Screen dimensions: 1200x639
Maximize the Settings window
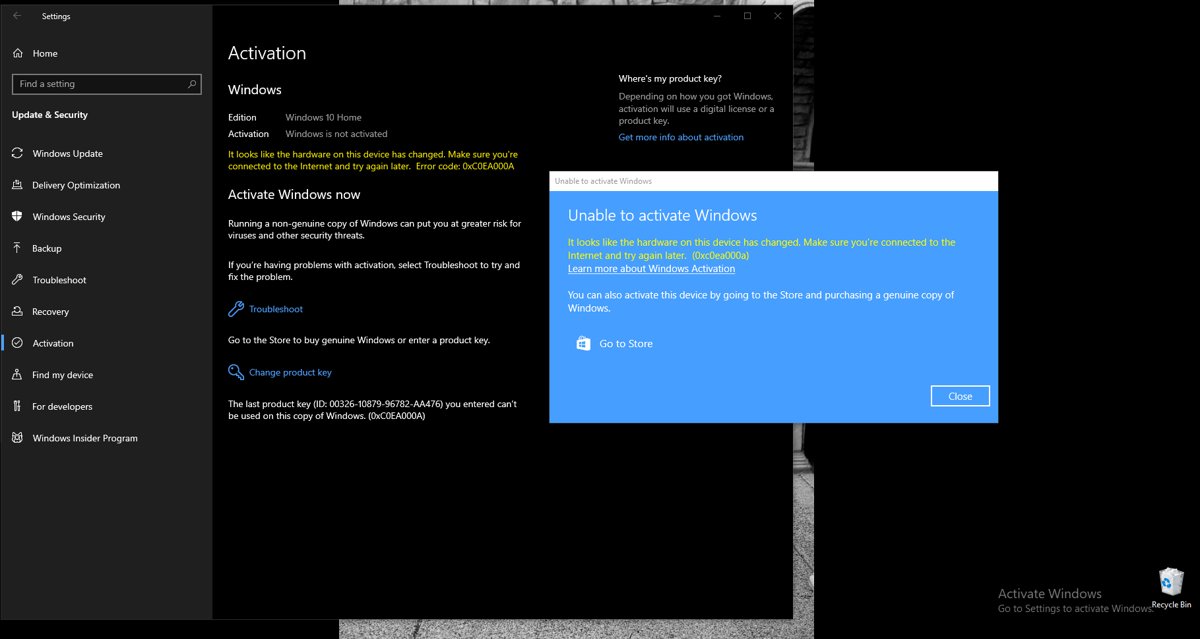pos(747,16)
